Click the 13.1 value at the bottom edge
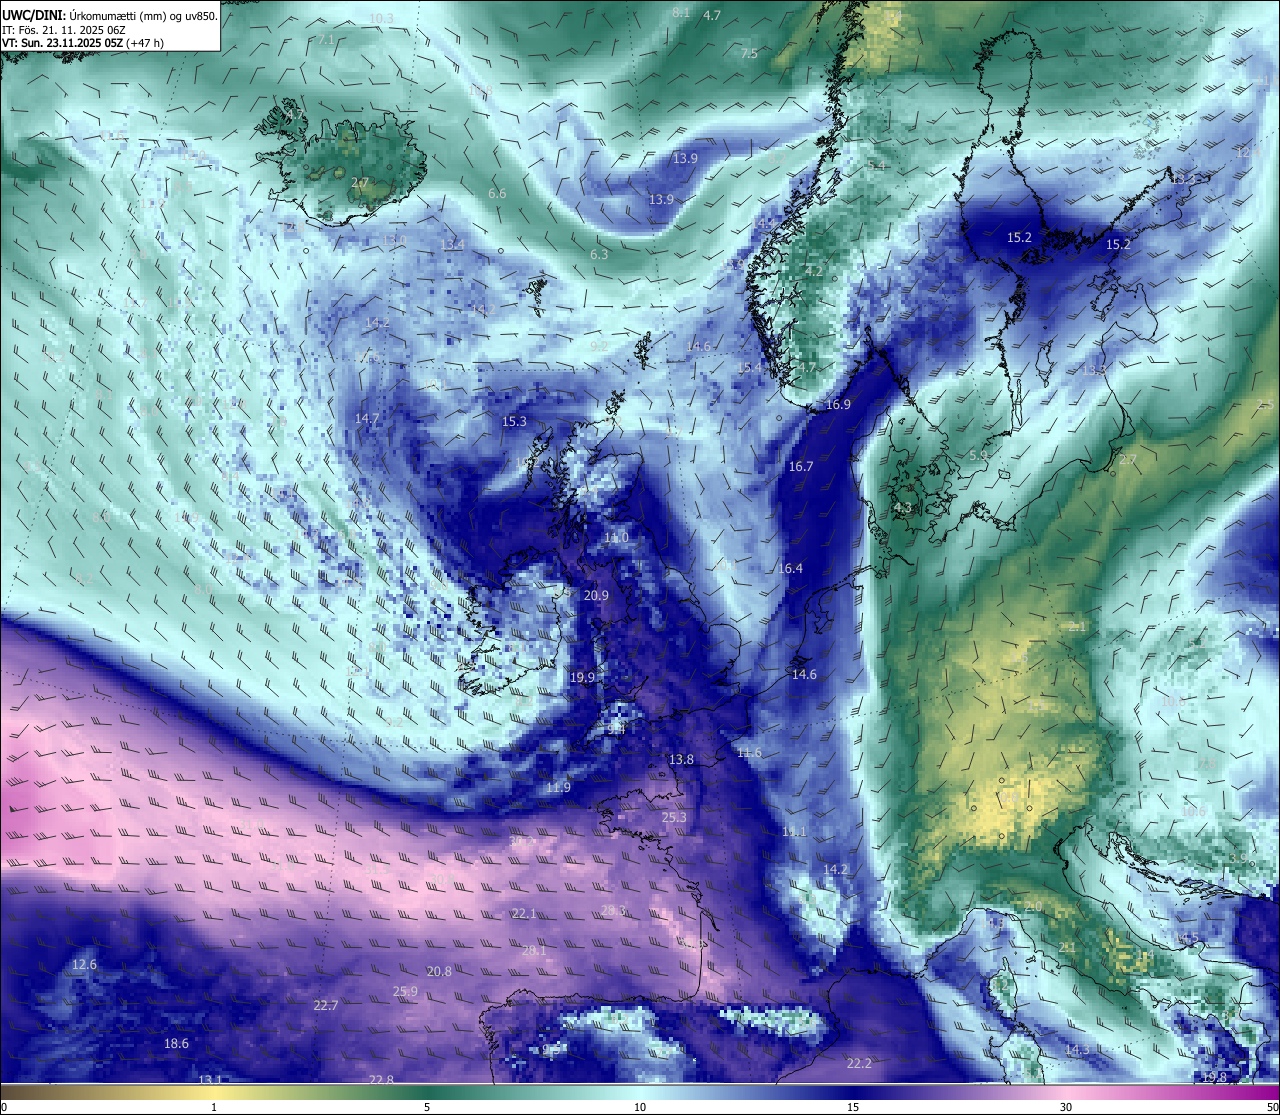1280x1115 pixels. (x=210, y=1079)
